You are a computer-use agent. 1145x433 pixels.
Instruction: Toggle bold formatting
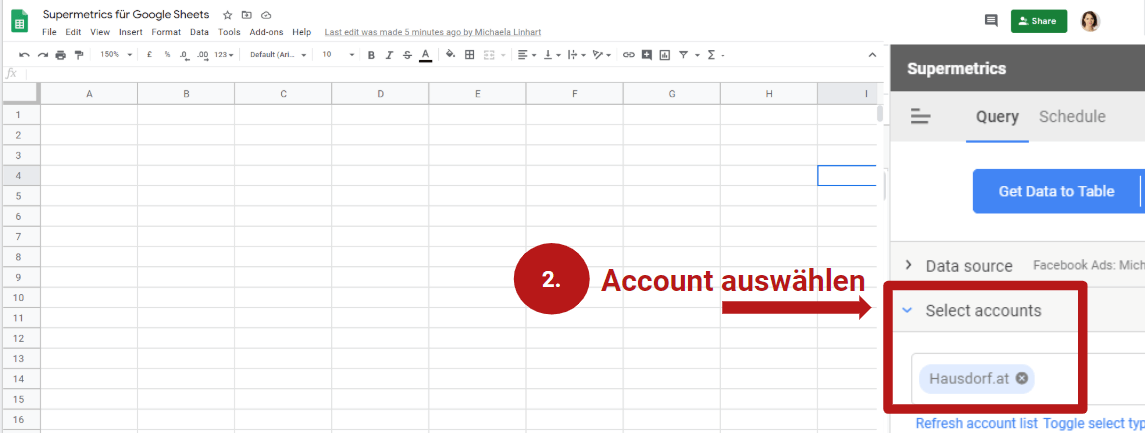coord(371,55)
